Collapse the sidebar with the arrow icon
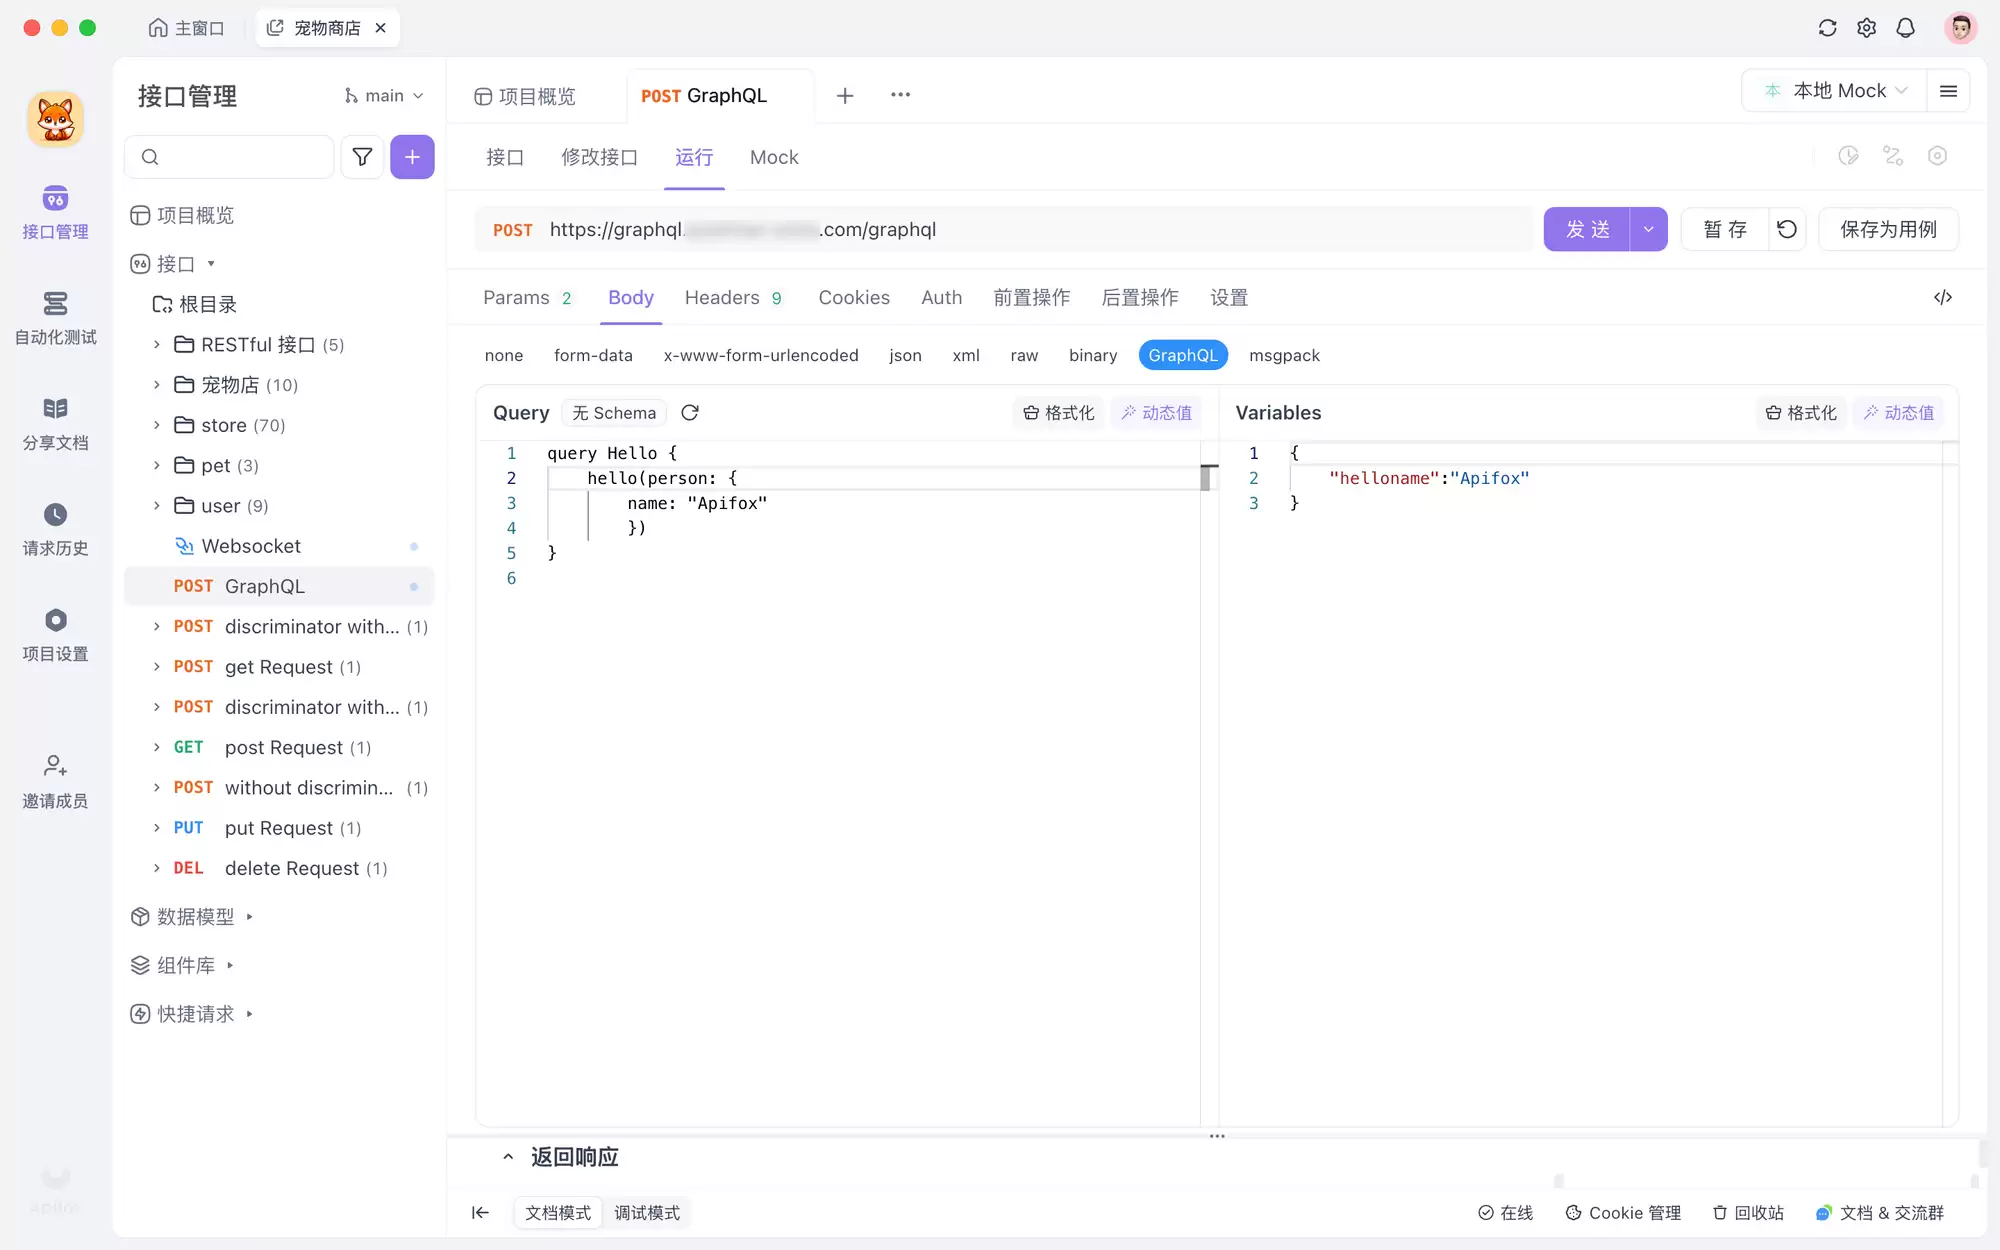The height and width of the screenshot is (1250, 2000). pos(480,1213)
